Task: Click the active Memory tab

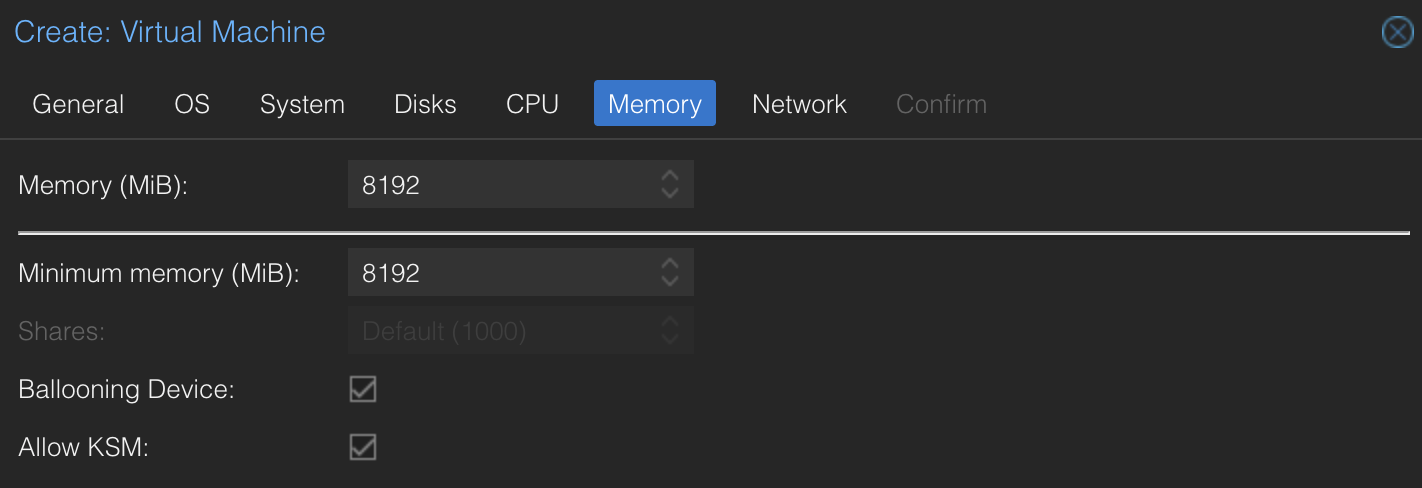Action: click(655, 104)
